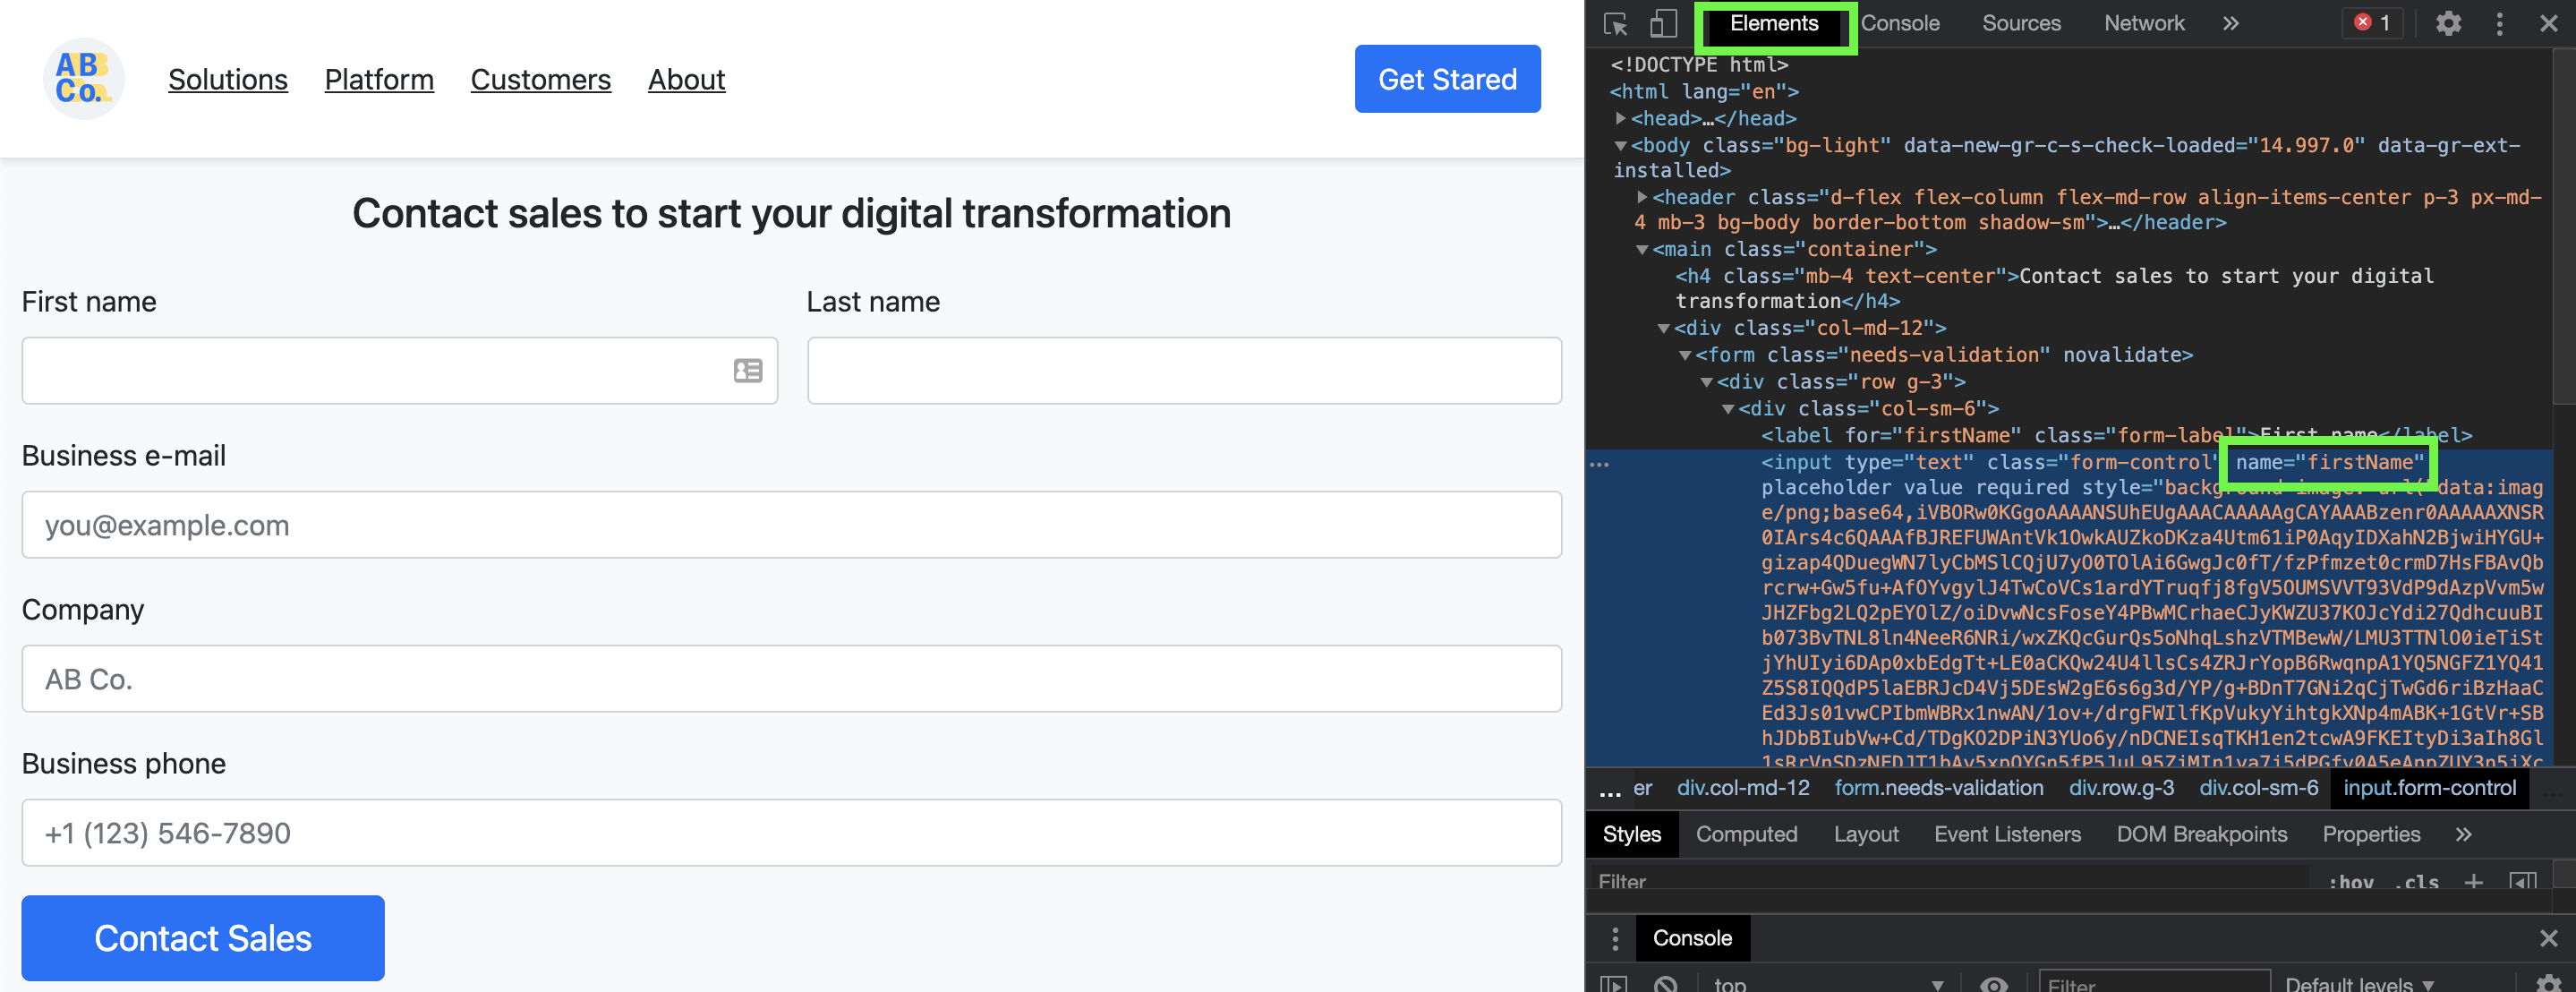Screen dimensions: 2576x992
Task: Clear the console with the ban icon
Action: tap(1665, 984)
